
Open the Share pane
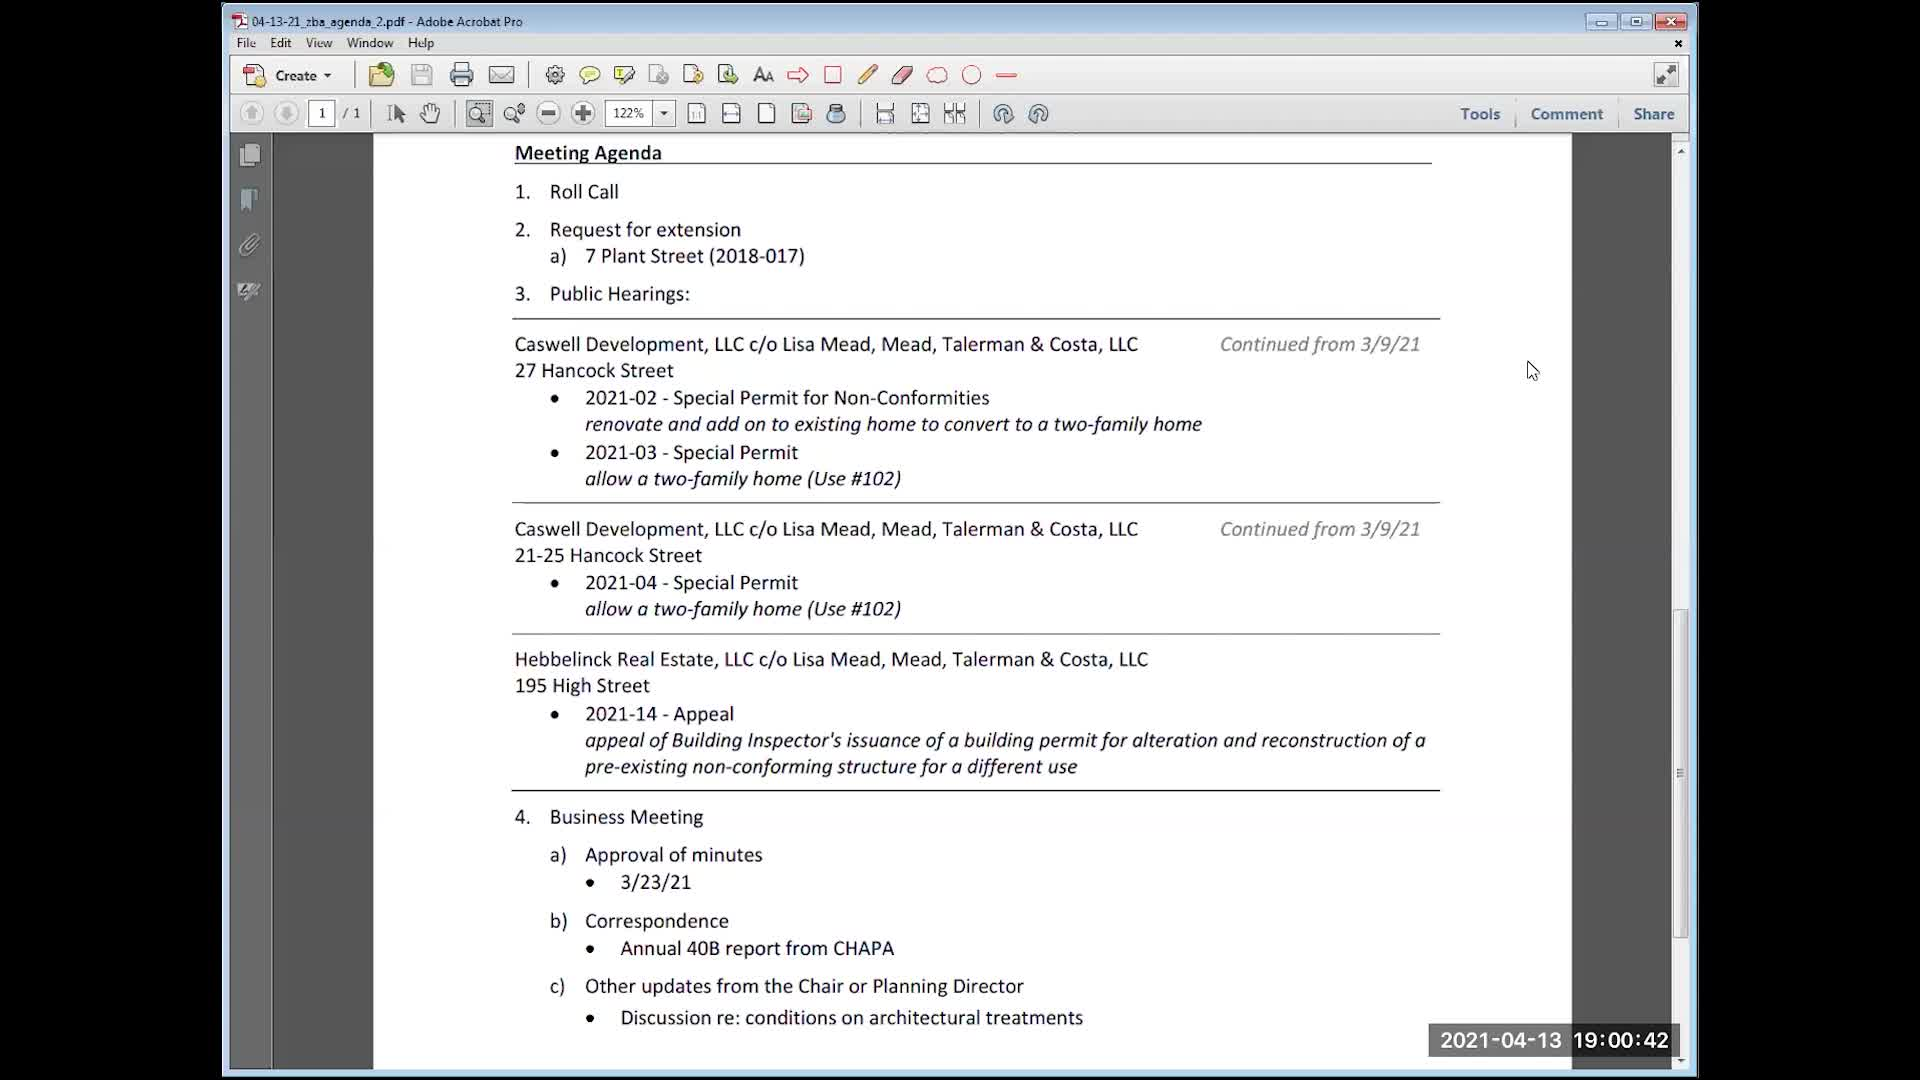(1653, 114)
